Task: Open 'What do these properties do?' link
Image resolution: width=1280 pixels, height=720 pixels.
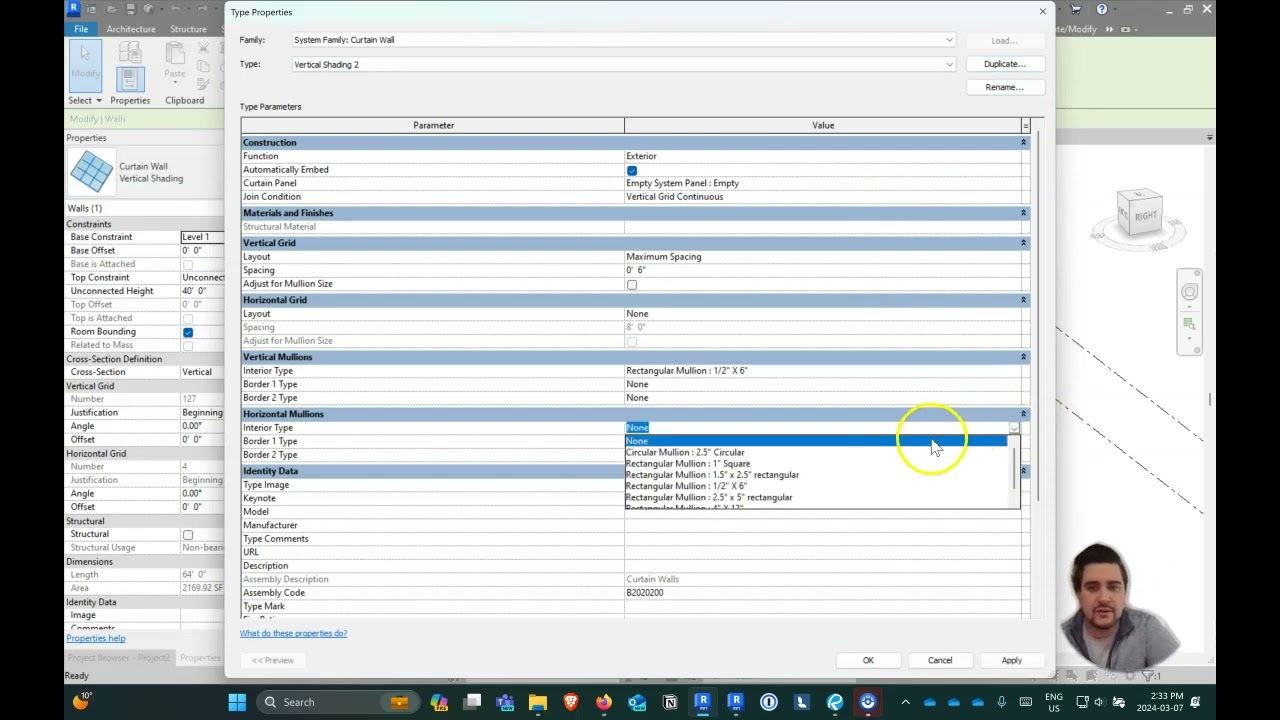Action: pos(293,633)
